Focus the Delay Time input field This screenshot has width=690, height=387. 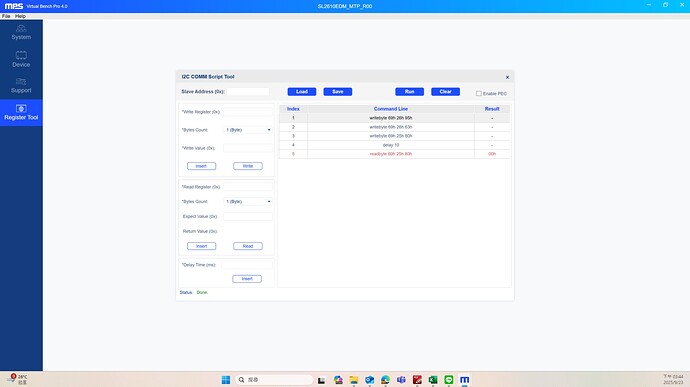point(247,265)
